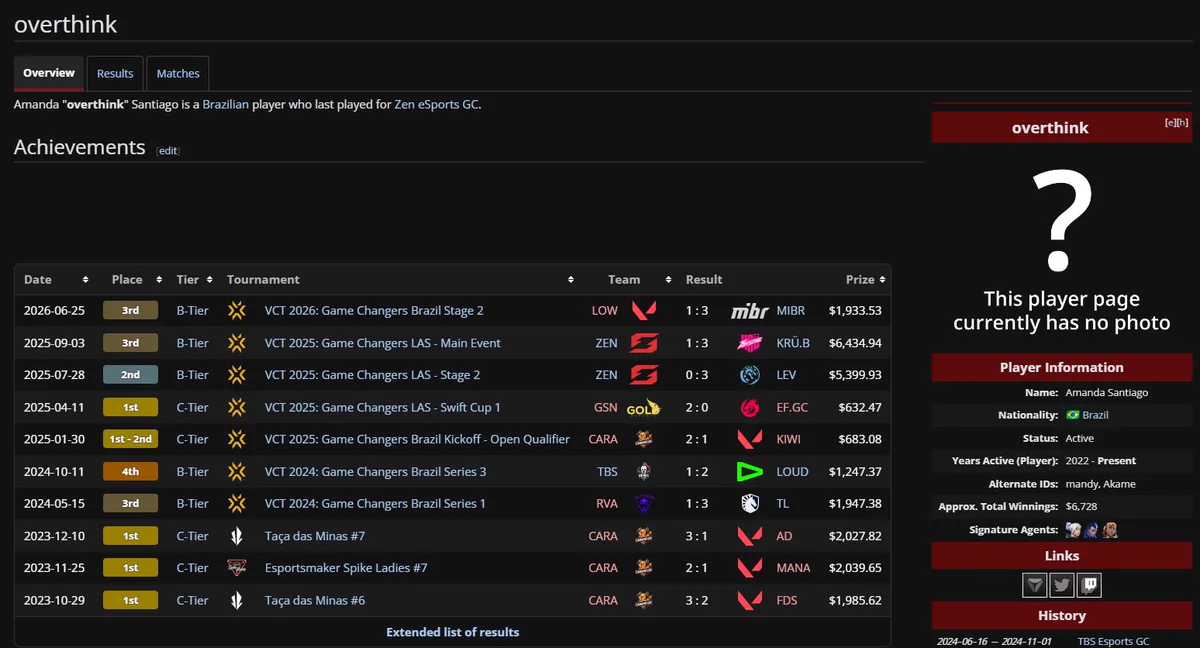Viewport: 1200px width, 648px height.
Task: Click the MIBR opponent logo
Action: pyautogui.click(x=750, y=311)
